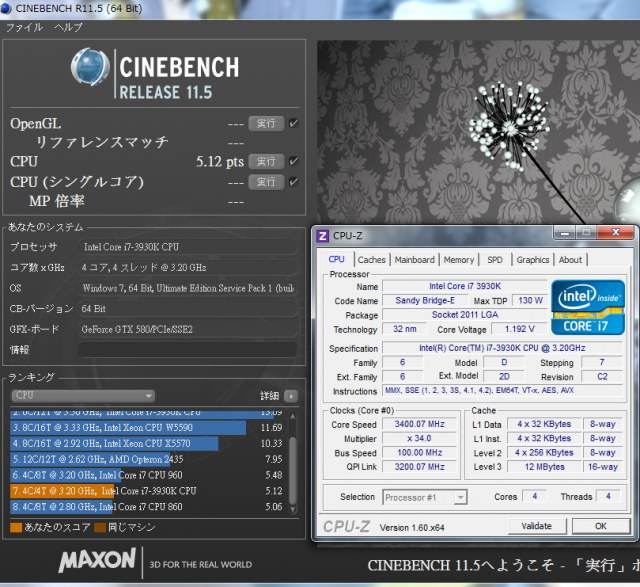Click the Multiplier value x 34.0
Screen dimensions: 640x587
click(420, 438)
